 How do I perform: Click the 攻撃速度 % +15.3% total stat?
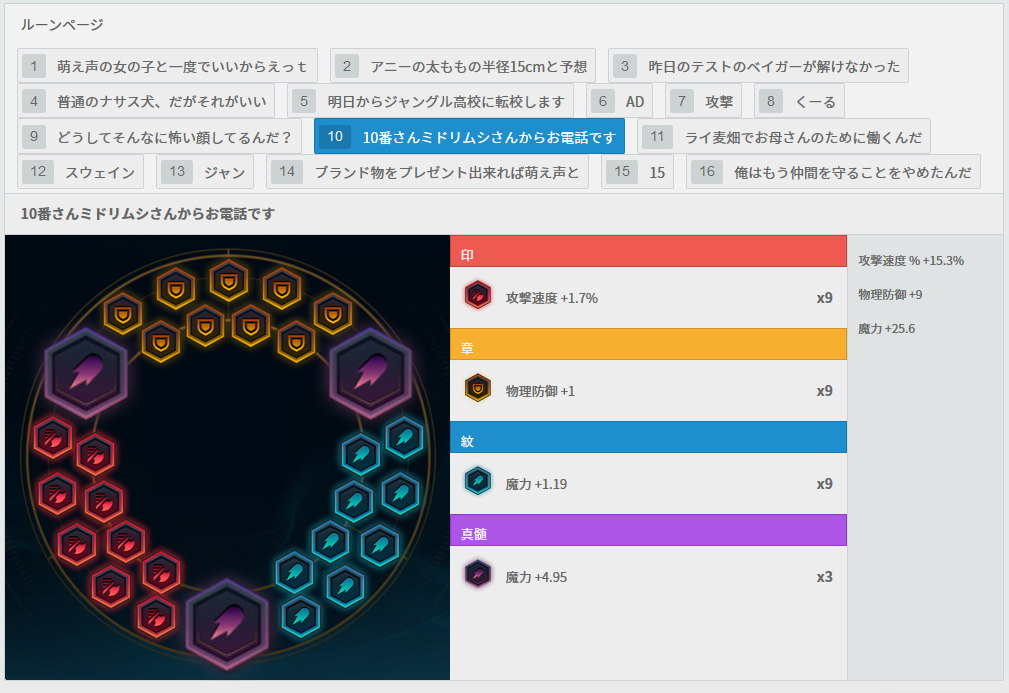911,261
